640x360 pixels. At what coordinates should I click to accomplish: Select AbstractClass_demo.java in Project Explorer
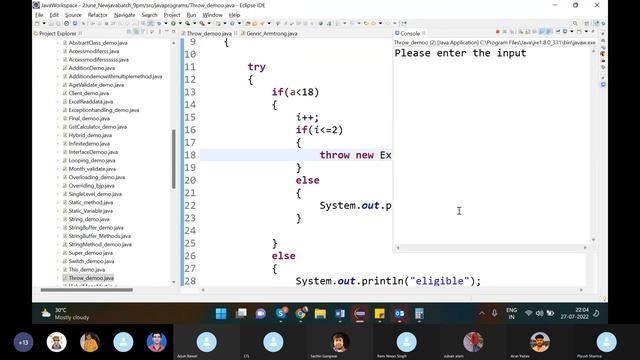(98, 42)
